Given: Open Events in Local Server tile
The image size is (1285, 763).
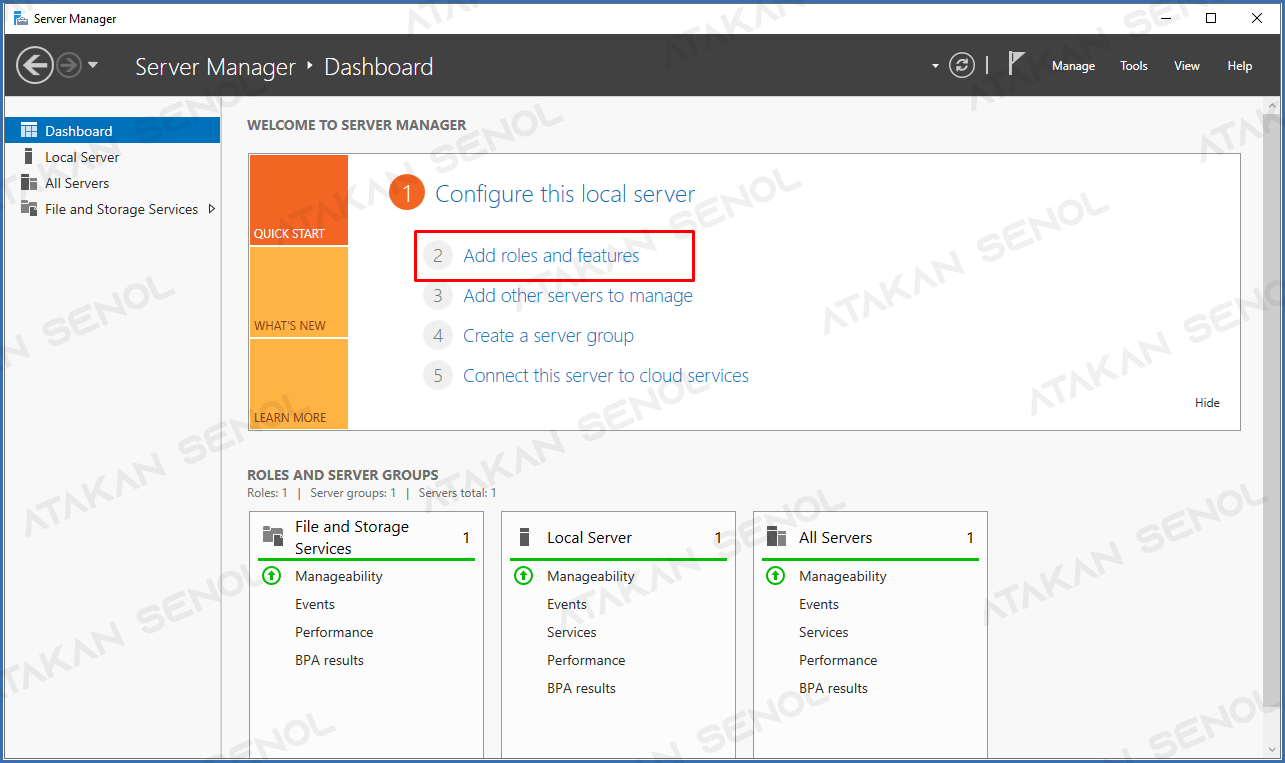Looking at the screenshot, I should [567, 604].
